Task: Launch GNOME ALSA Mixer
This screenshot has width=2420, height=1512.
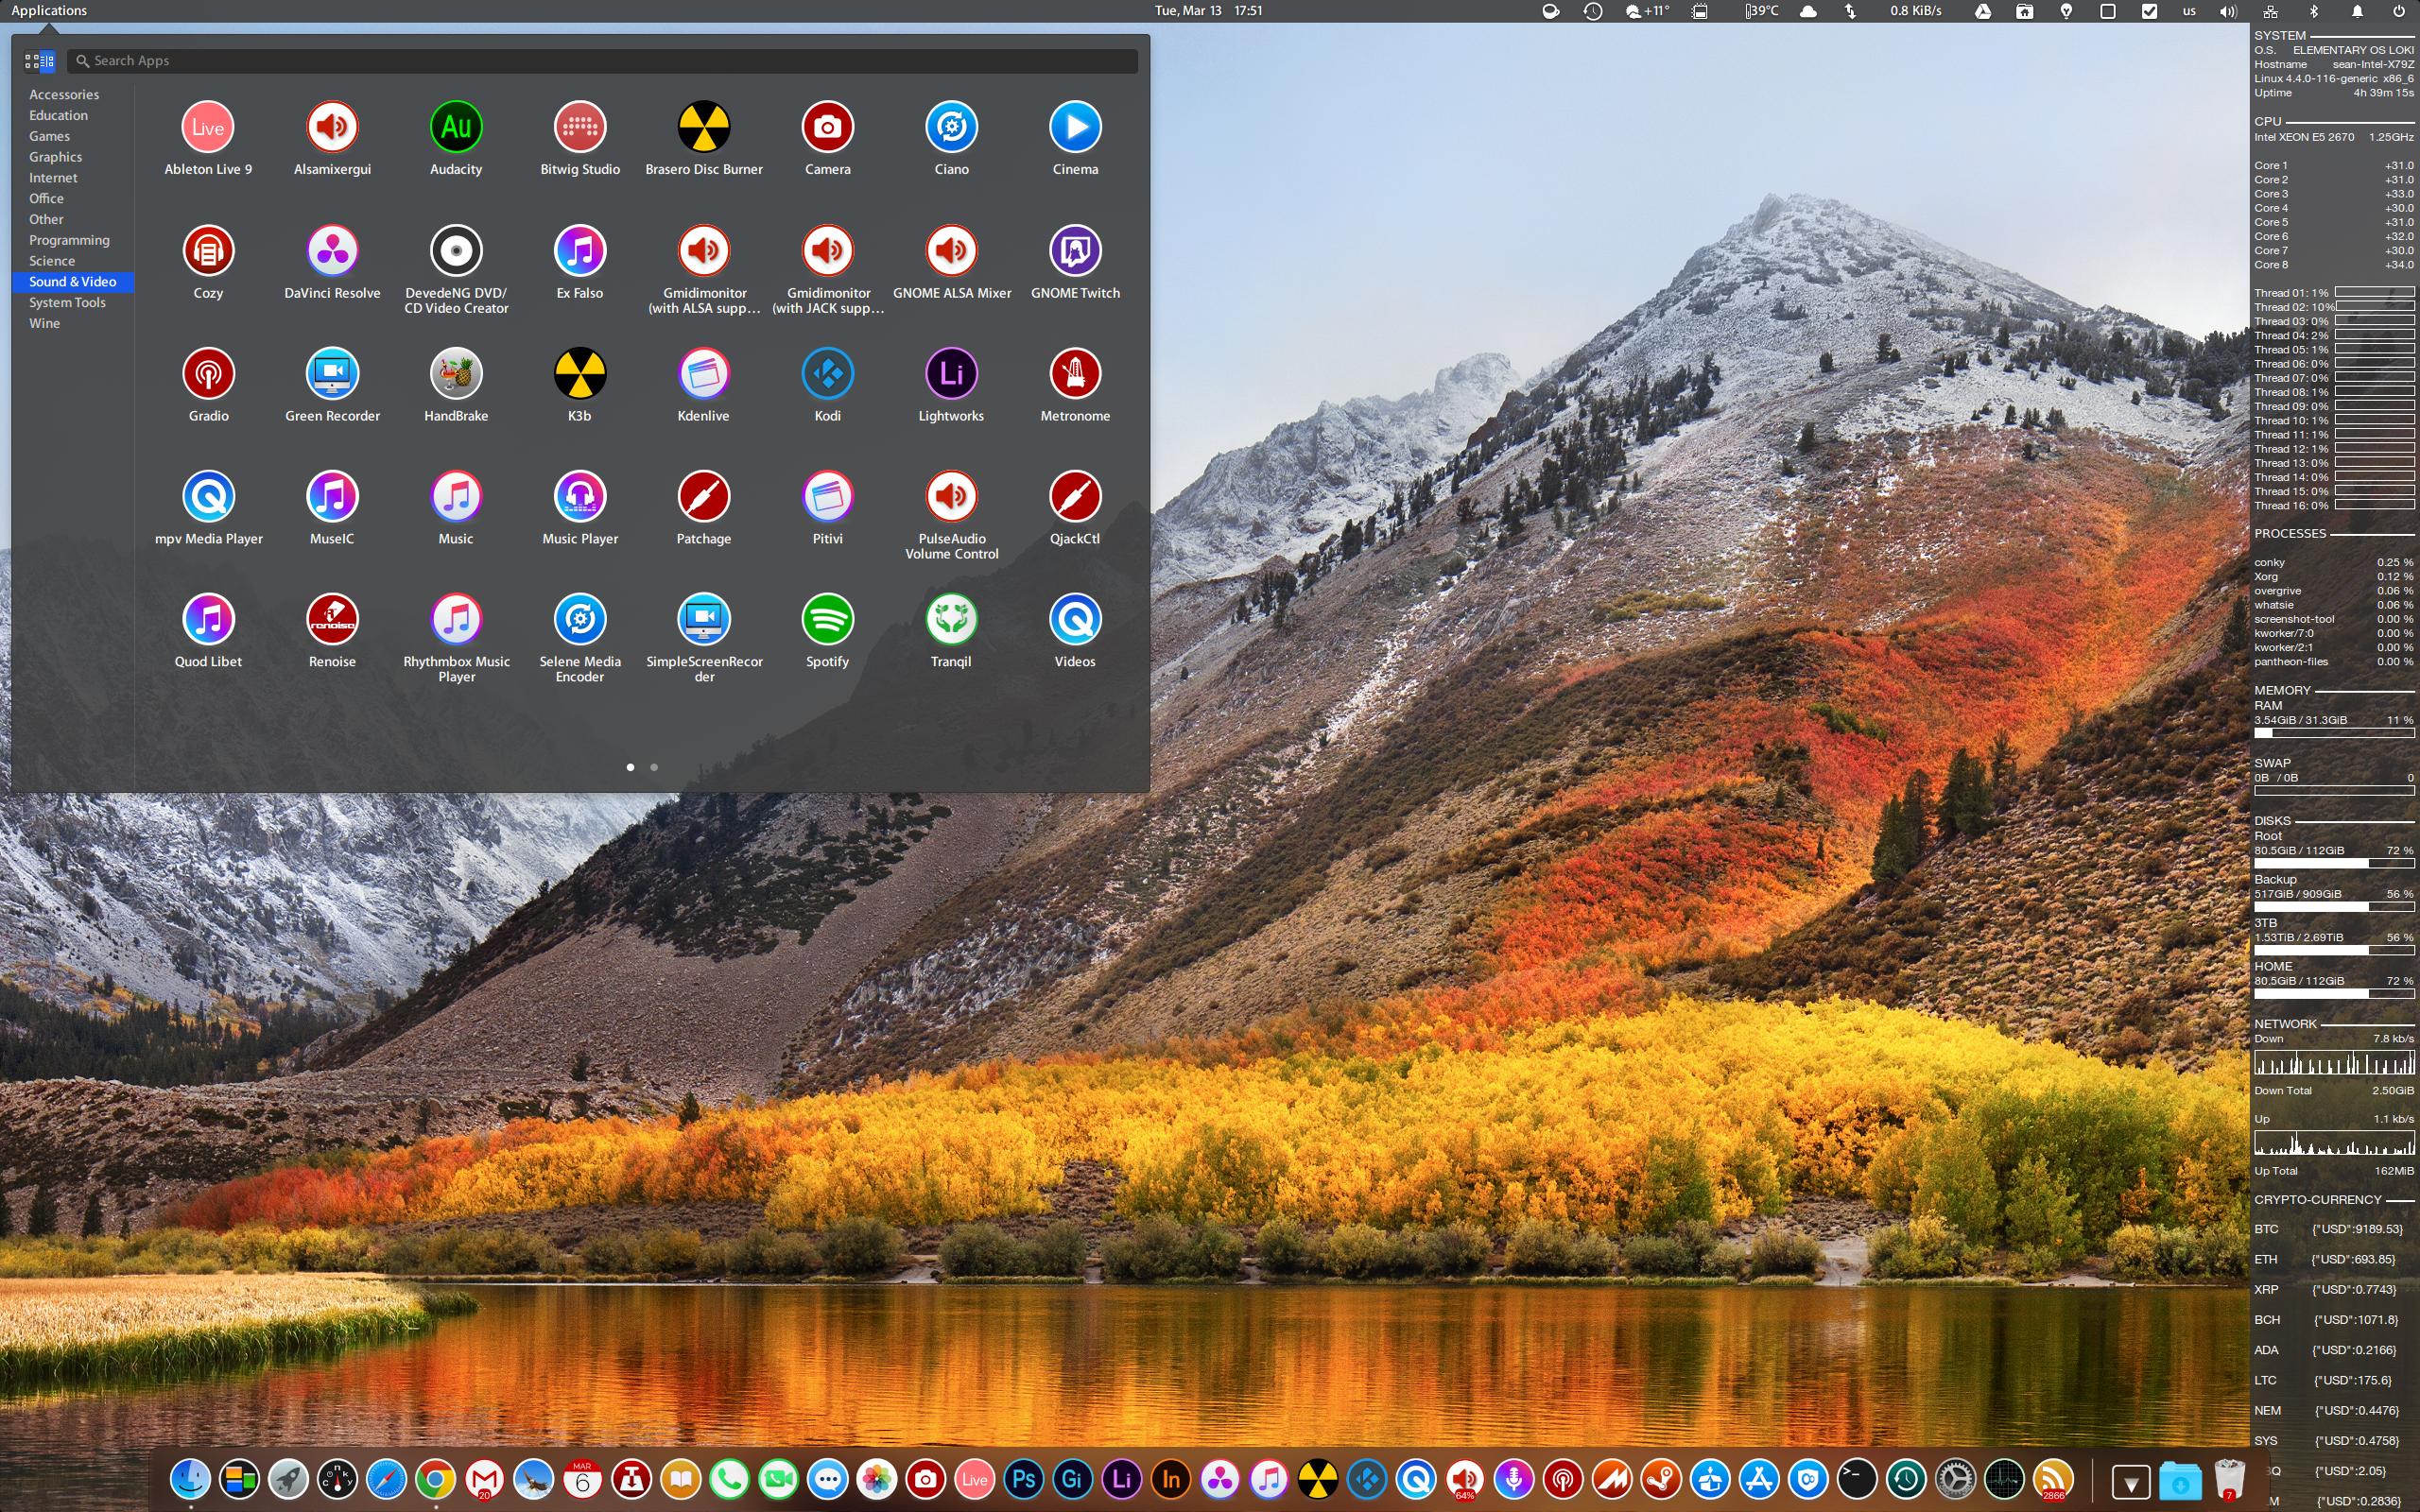Action: [x=951, y=262]
